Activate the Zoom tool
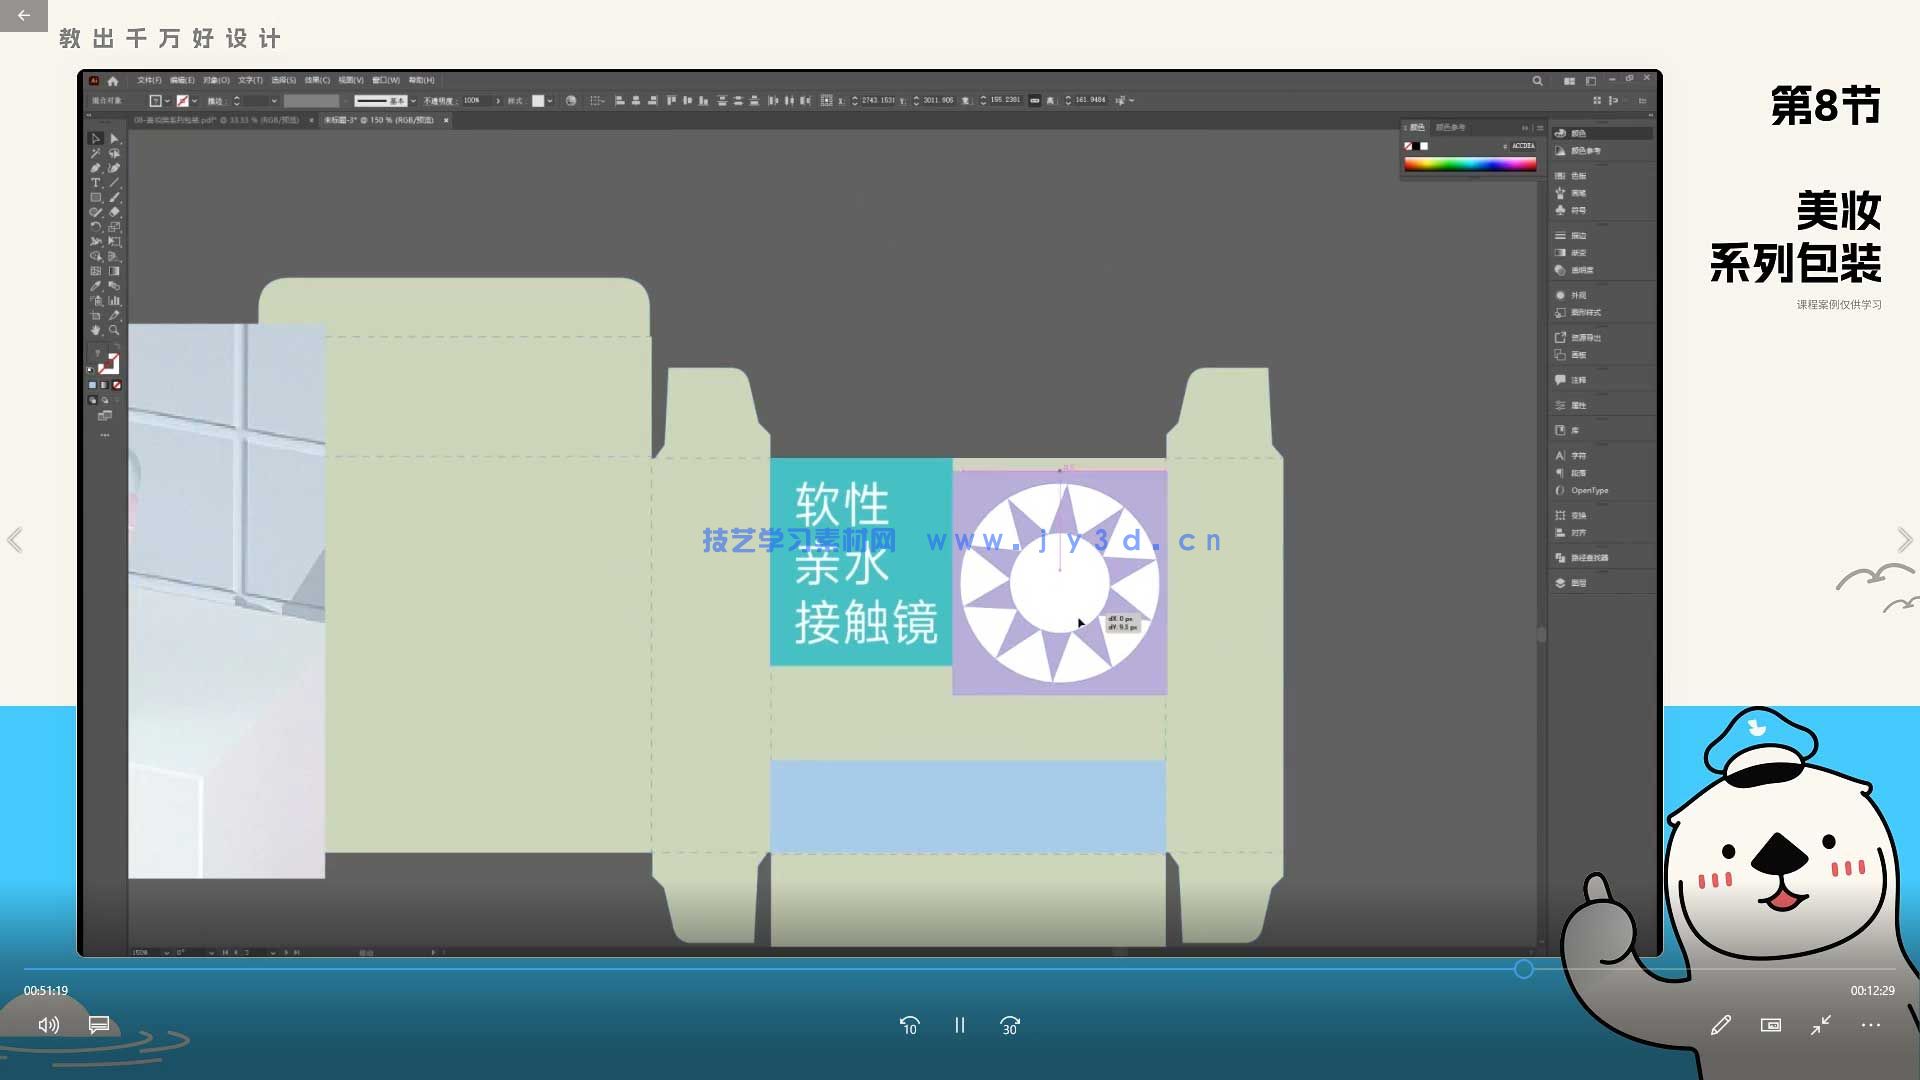This screenshot has height=1080, width=1920. click(x=115, y=330)
